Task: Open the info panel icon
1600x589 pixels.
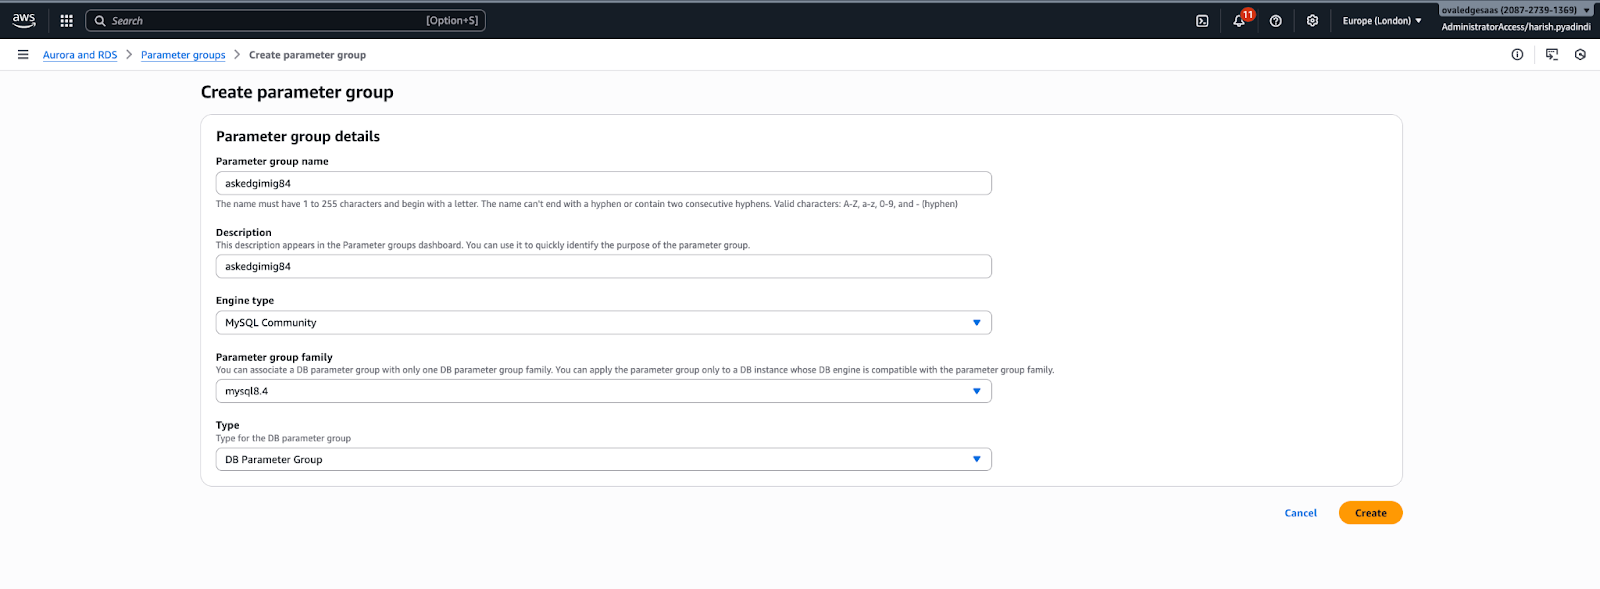Action: (x=1517, y=55)
